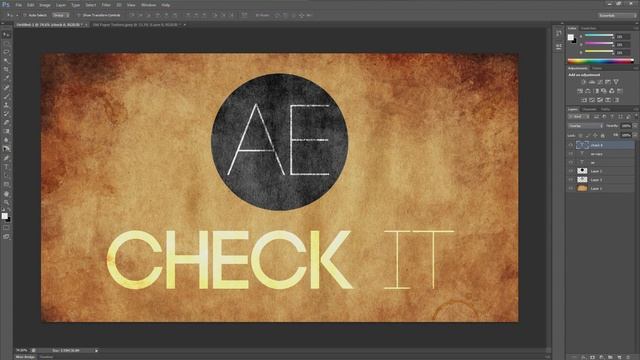Screen dimensions: 640x360
Task: Switch to the Channels tab
Action: point(589,109)
